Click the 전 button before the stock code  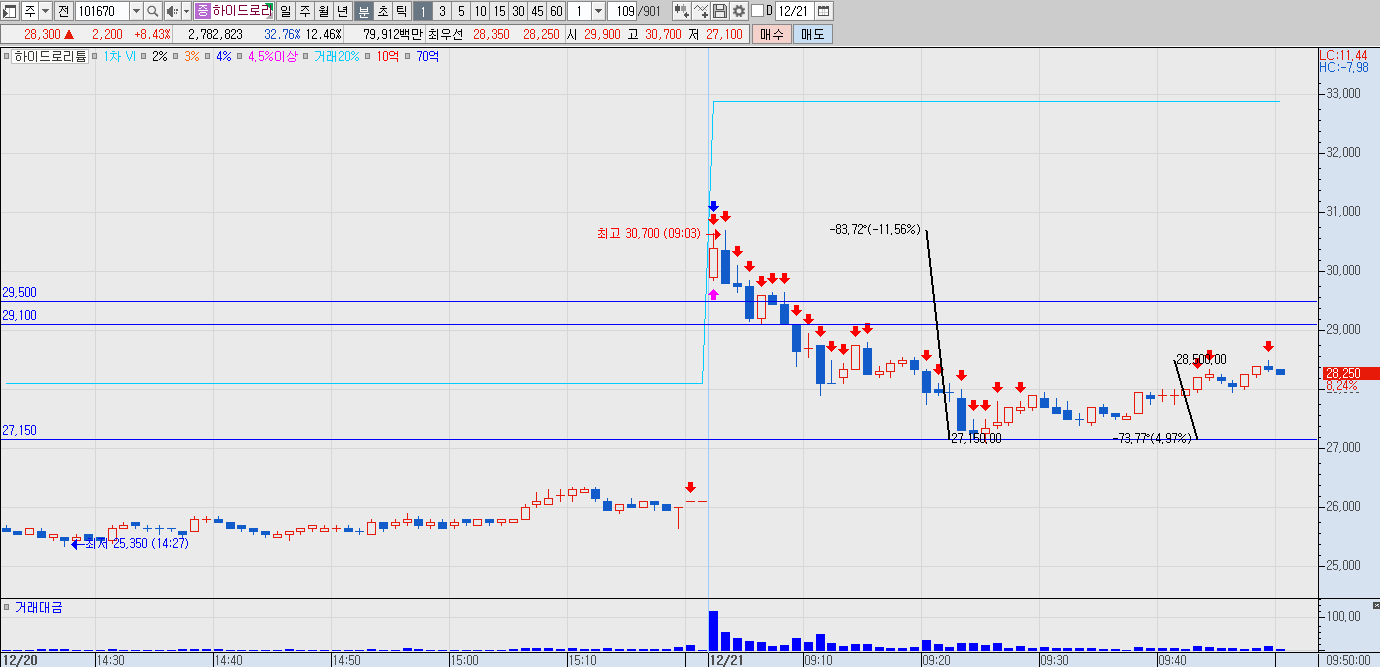click(x=64, y=11)
